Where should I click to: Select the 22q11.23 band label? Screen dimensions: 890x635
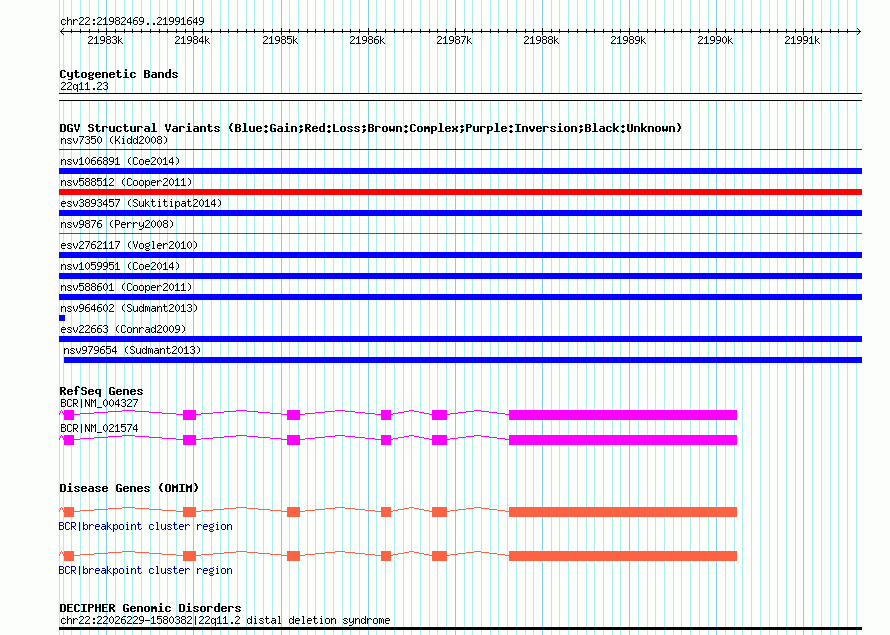84,86
